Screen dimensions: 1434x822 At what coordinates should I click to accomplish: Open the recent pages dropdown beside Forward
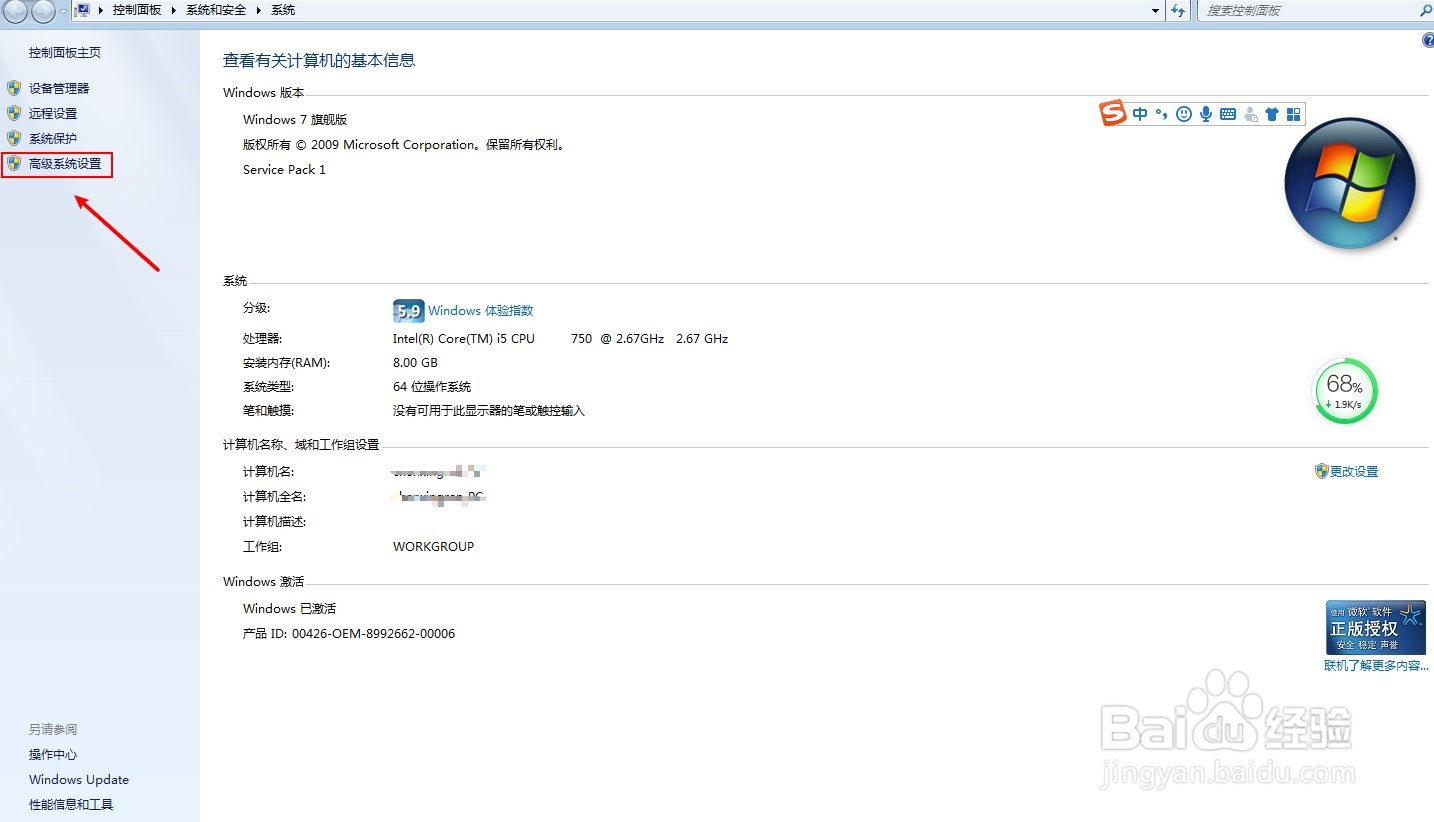[x=63, y=11]
